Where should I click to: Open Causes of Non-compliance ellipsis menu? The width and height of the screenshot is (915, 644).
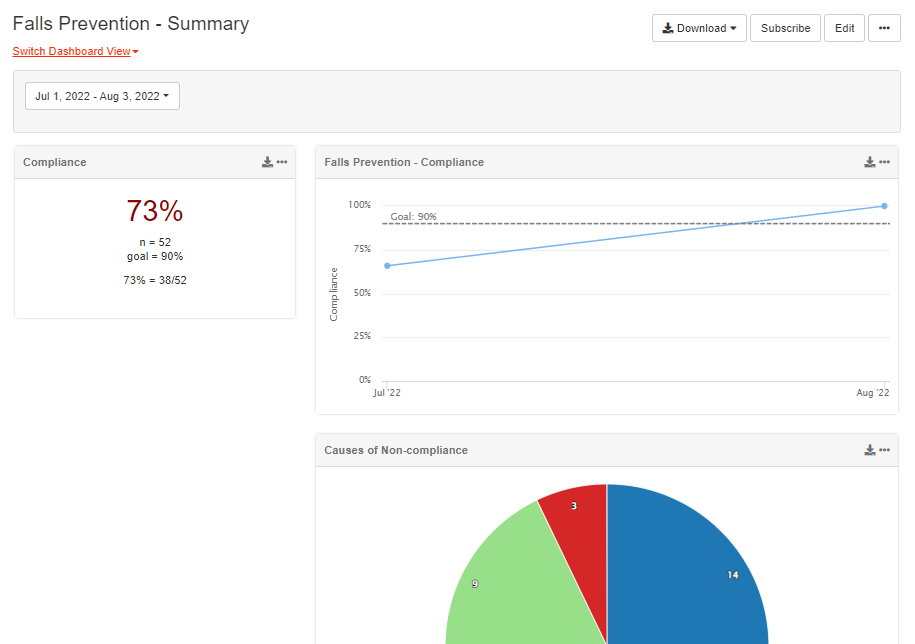click(885, 450)
